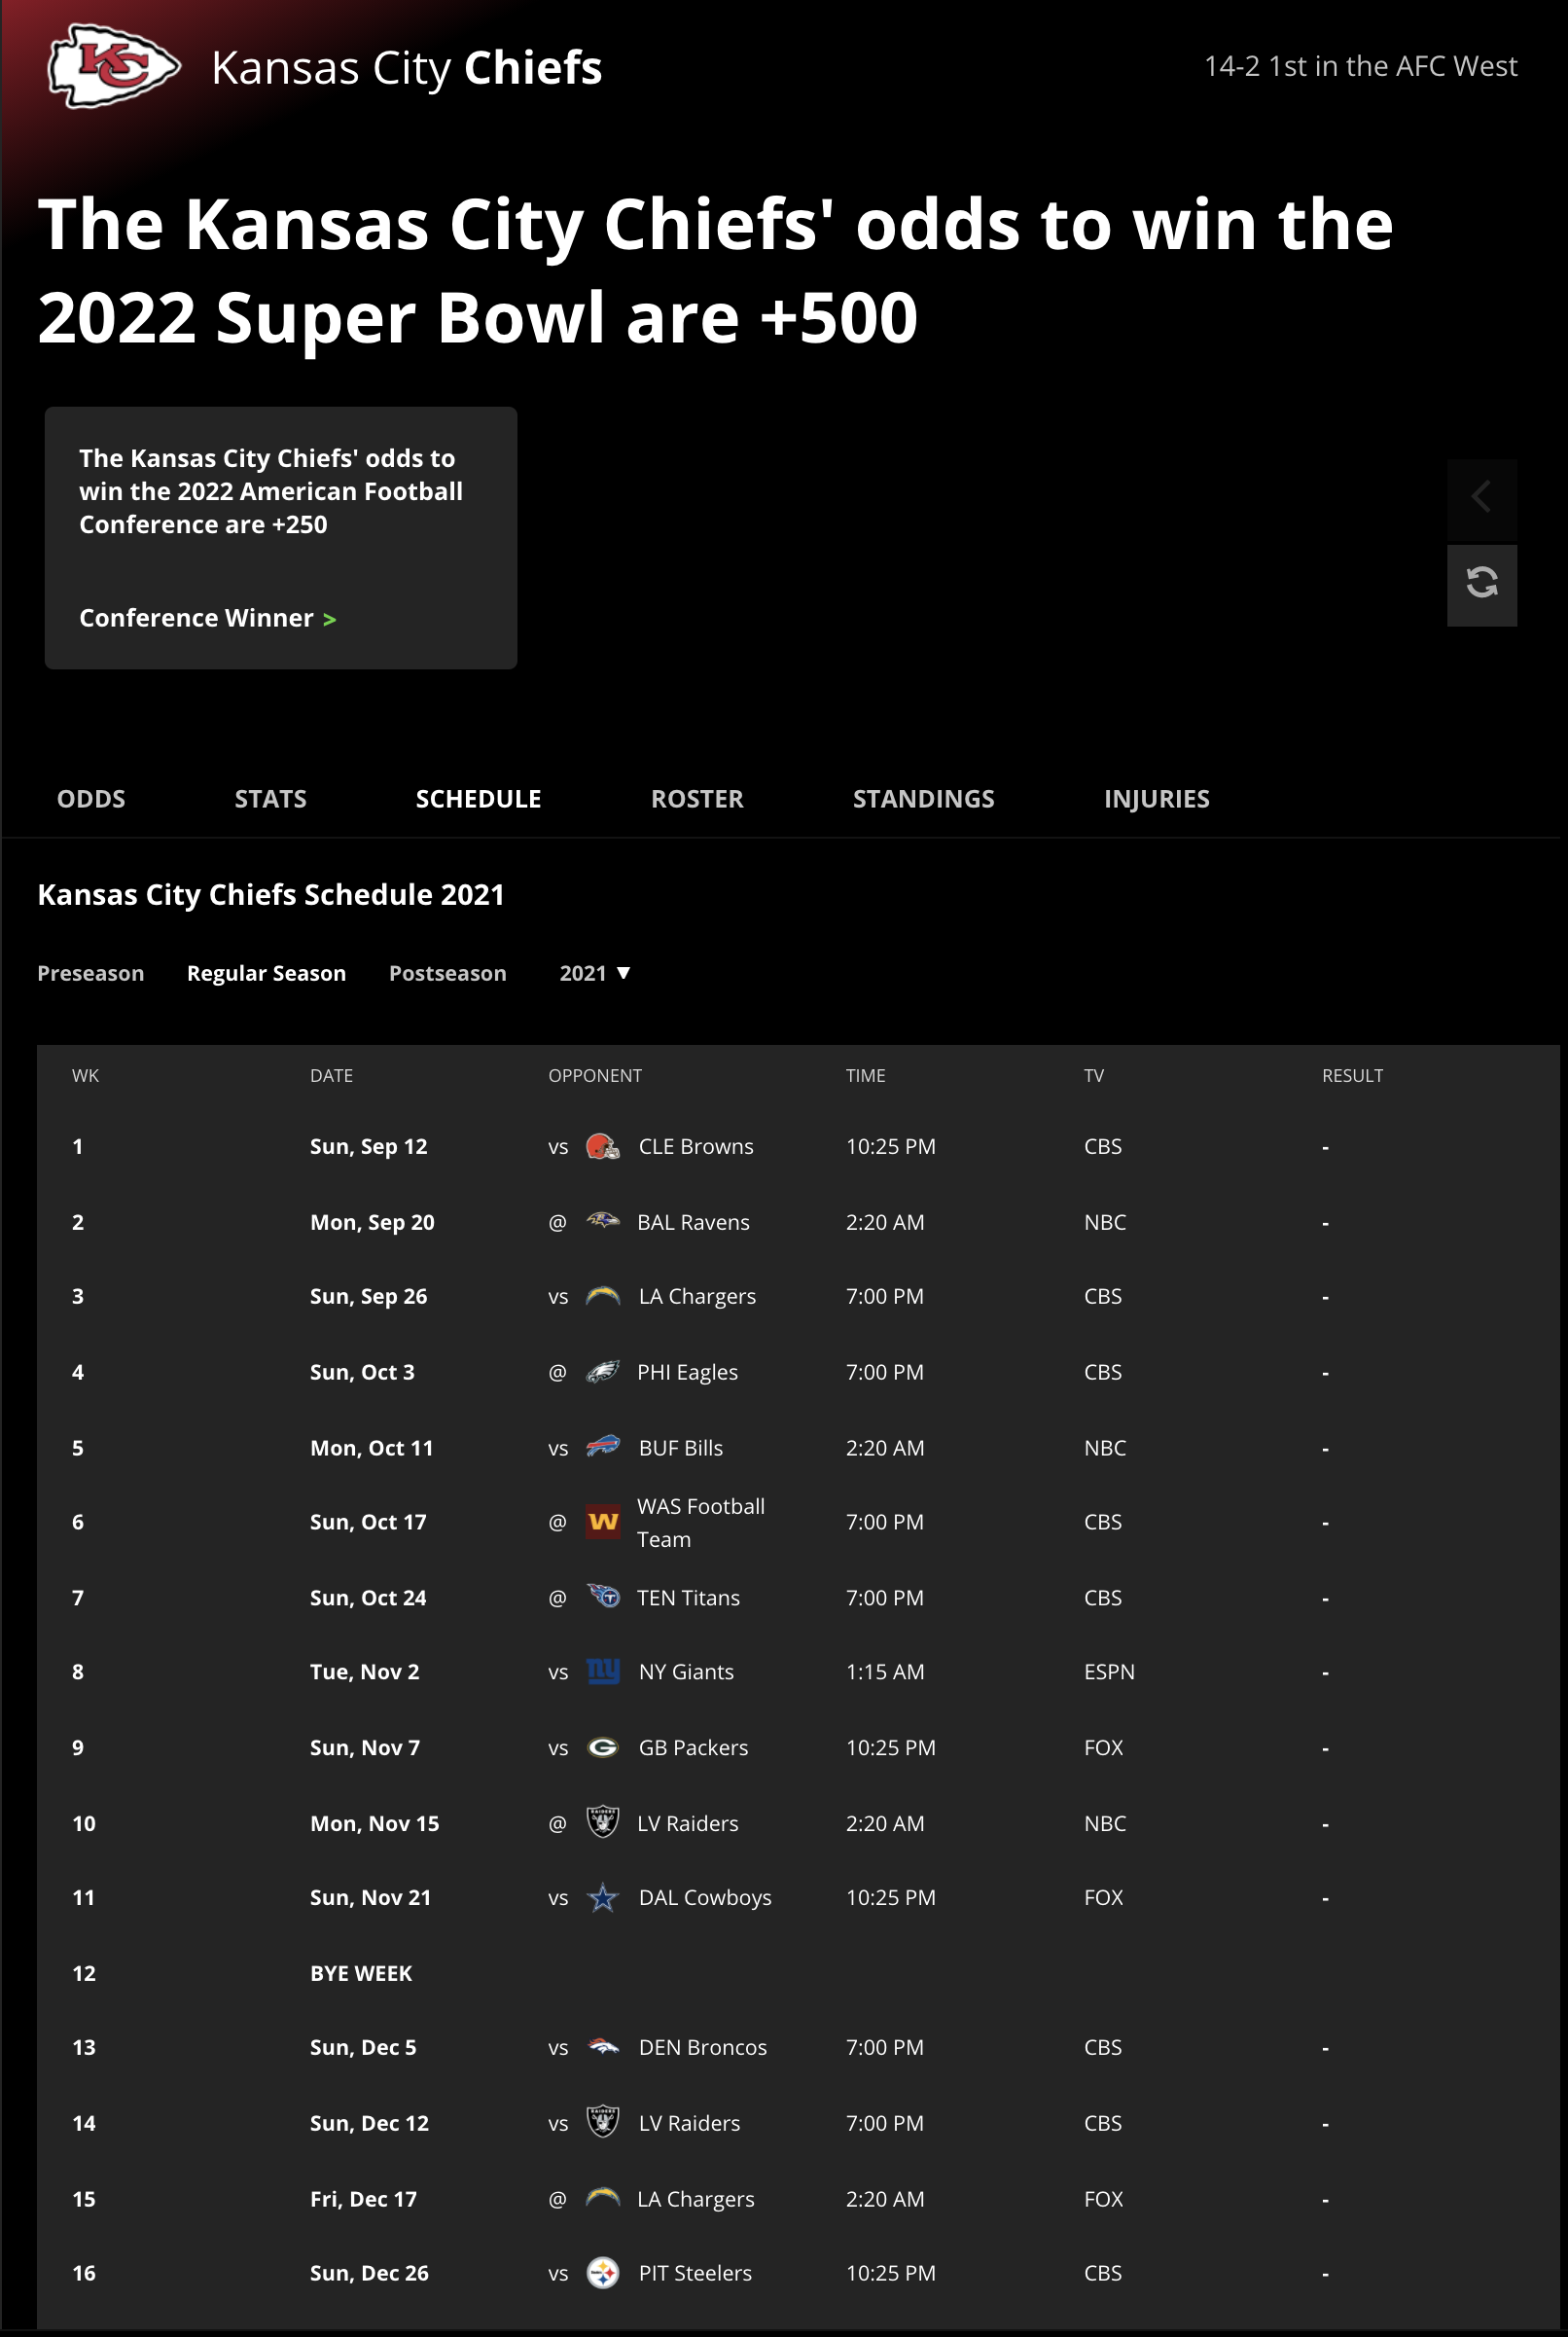This screenshot has height=2337, width=1568.
Task: Select the GB Packers logo
Action: click(x=604, y=1747)
